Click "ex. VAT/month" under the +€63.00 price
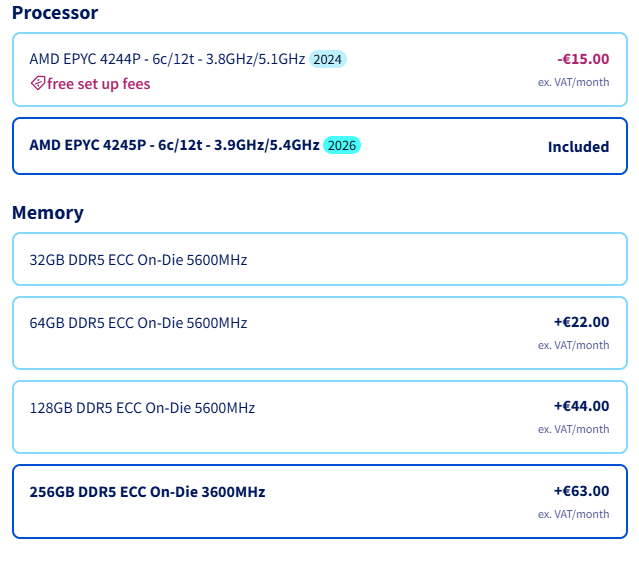 (x=573, y=514)
